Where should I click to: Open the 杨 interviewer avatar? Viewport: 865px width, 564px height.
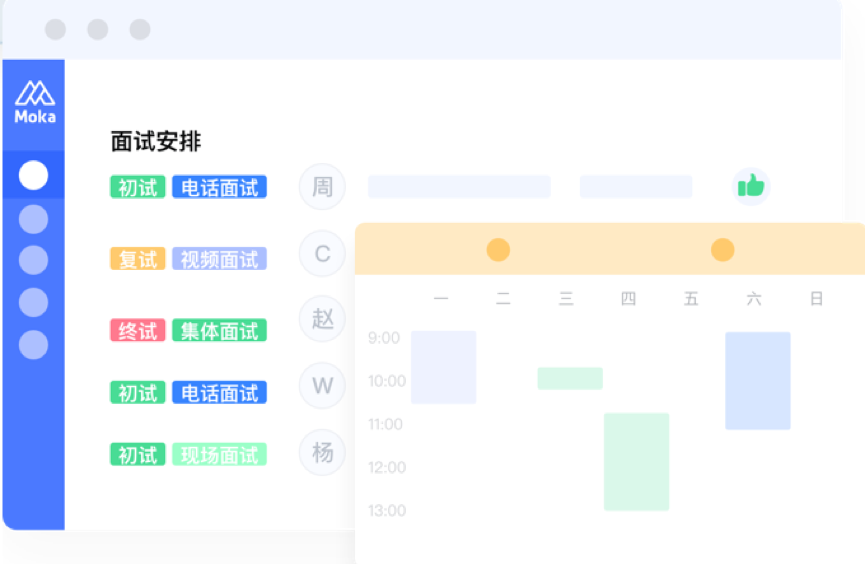coord(323,453)
